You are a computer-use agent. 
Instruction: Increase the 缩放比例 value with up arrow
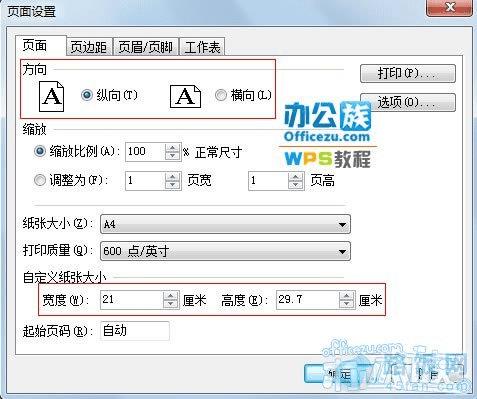pyautogui.click(x=173, y=148)
